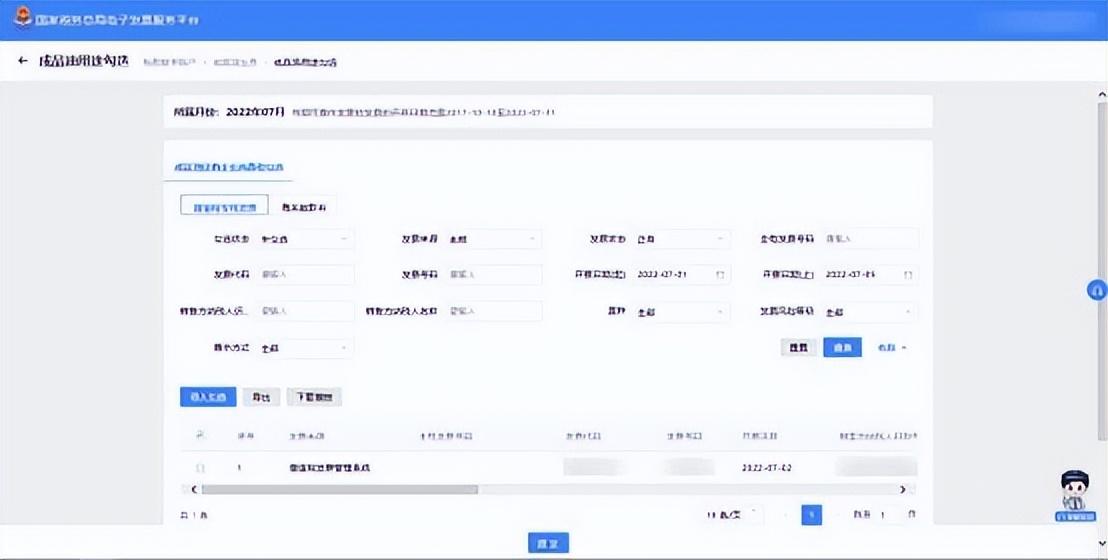Switch to the first outlined sub-tab
1108x560 pixels.
coord(225,206)
